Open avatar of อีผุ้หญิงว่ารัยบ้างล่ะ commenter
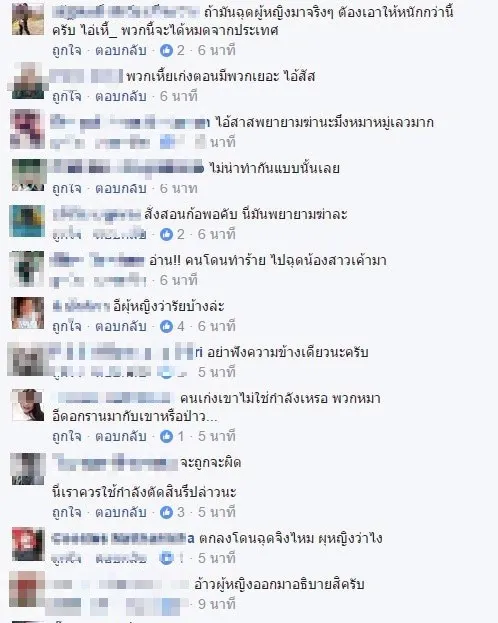This screenshot has height=623, width=498. (x=28, y=313)
